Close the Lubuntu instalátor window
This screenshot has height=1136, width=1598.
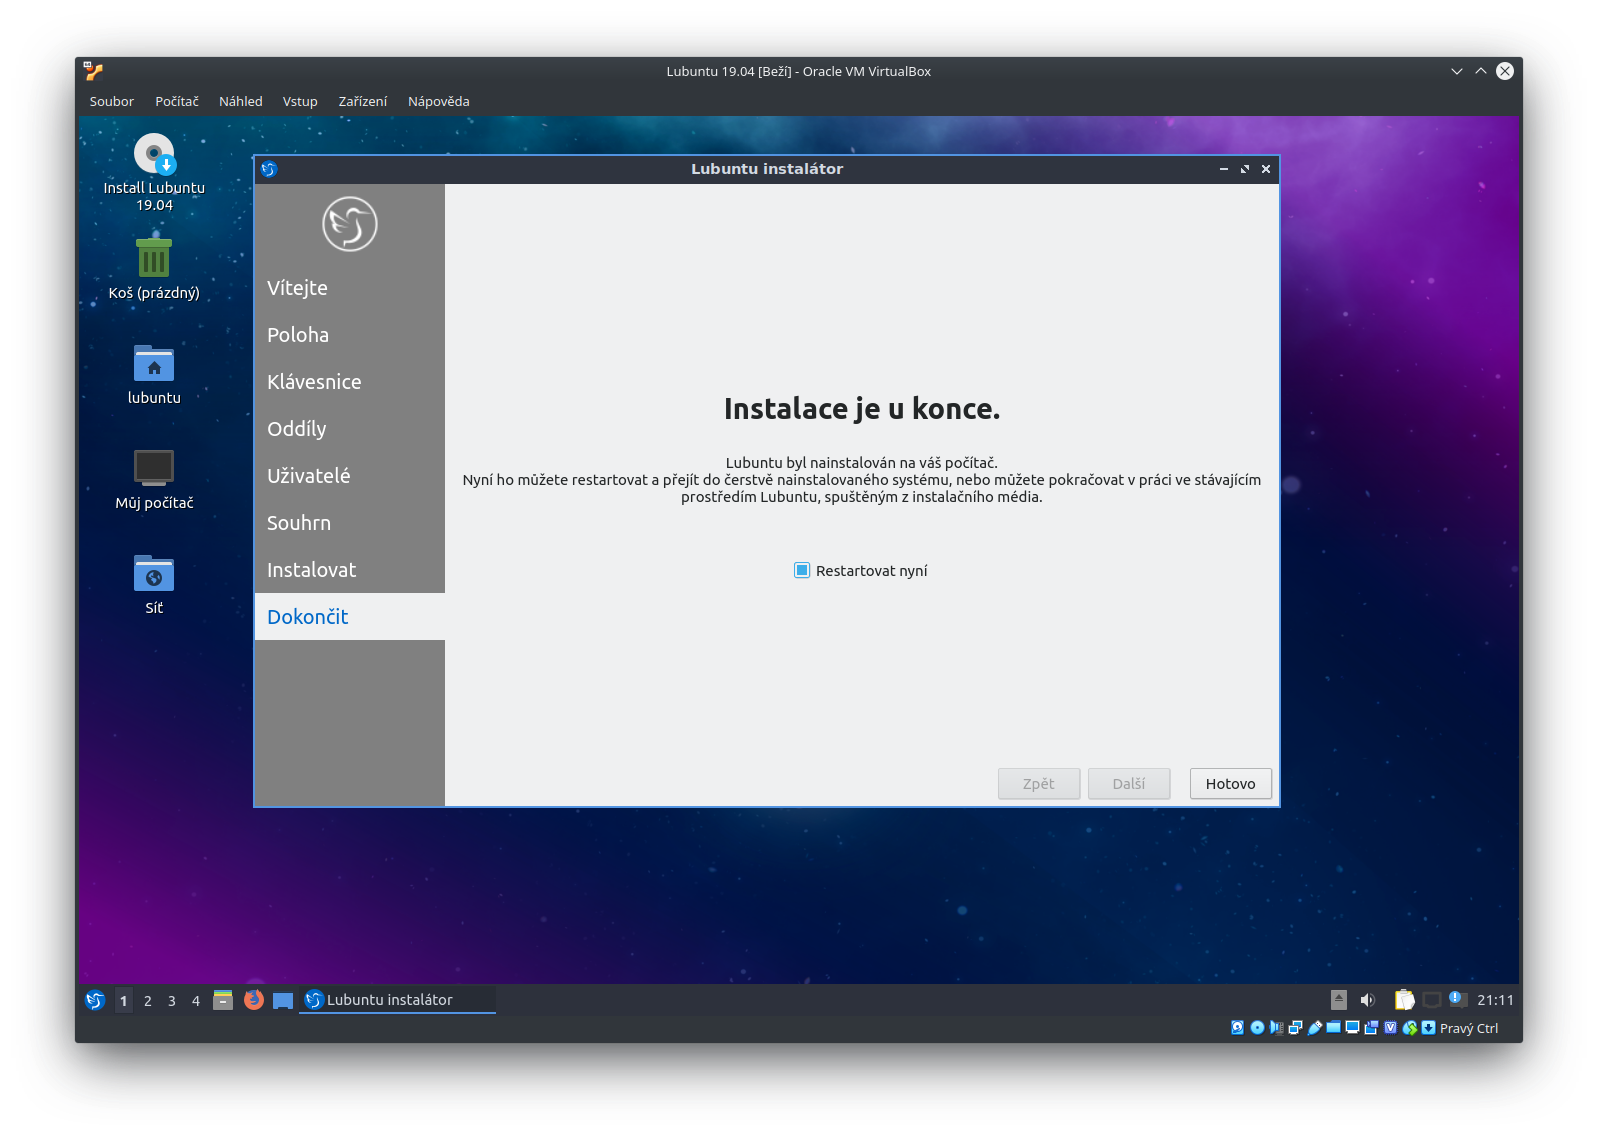tap(1266, 169)
